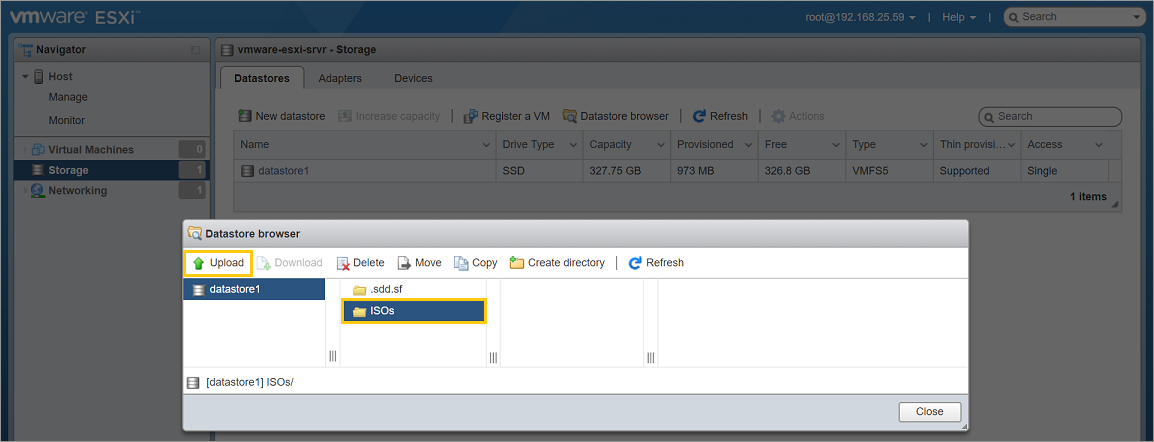
Task: Open the Capacity column dropdown
Action: [660, 145]
